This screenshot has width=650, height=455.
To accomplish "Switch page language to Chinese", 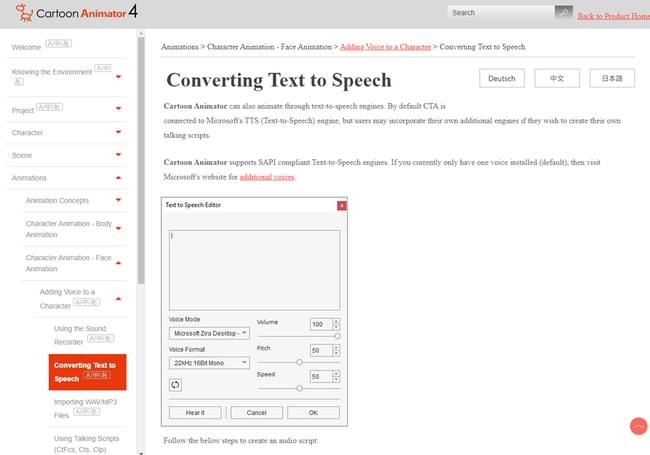I will tap(557, 78).
